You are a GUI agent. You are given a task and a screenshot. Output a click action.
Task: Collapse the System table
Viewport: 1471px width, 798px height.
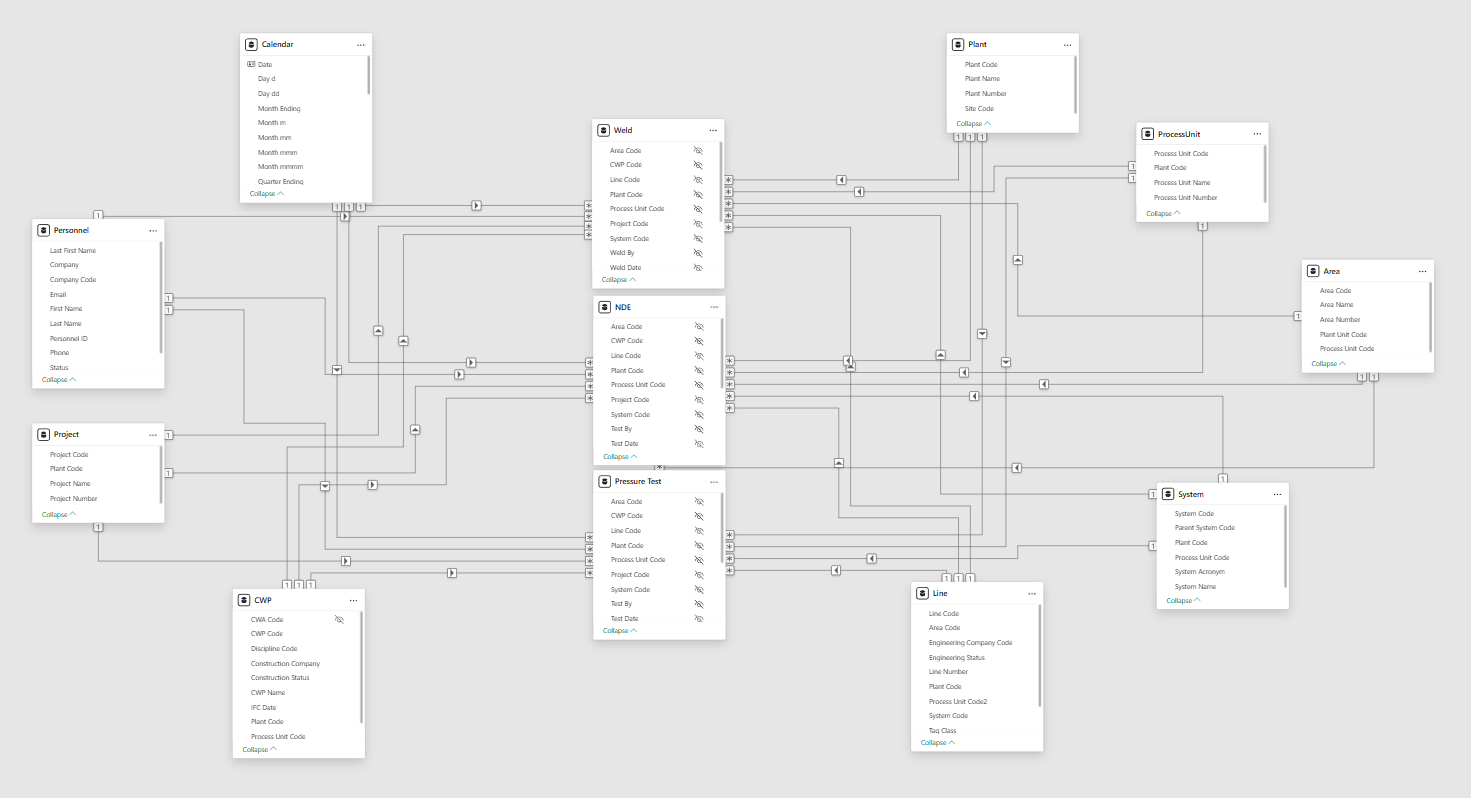pos(1183,600)
